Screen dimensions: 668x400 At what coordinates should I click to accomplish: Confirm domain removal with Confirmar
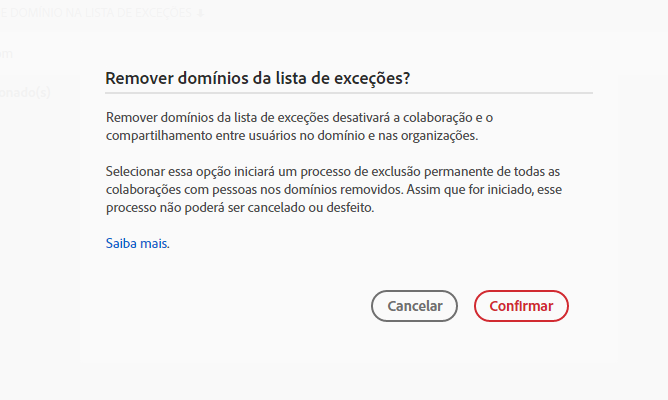(521, 306)
